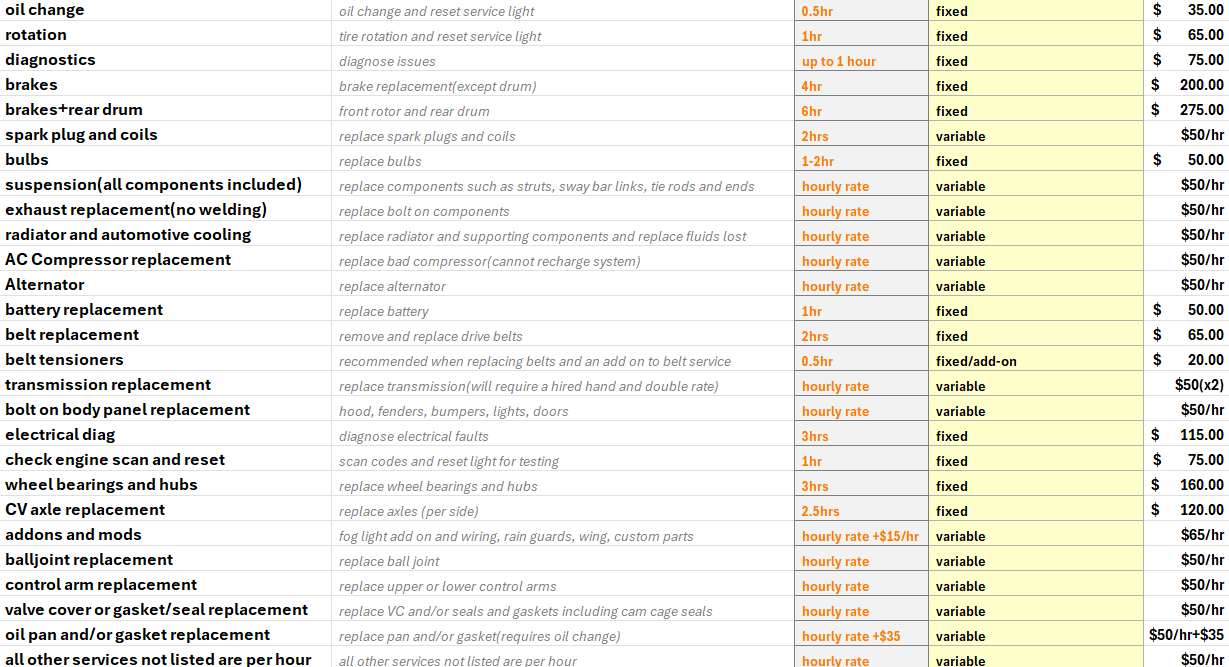
Task: Select the "up to 1 hour" duration cell
Action: pyautogui.click(x=862, y=61)
